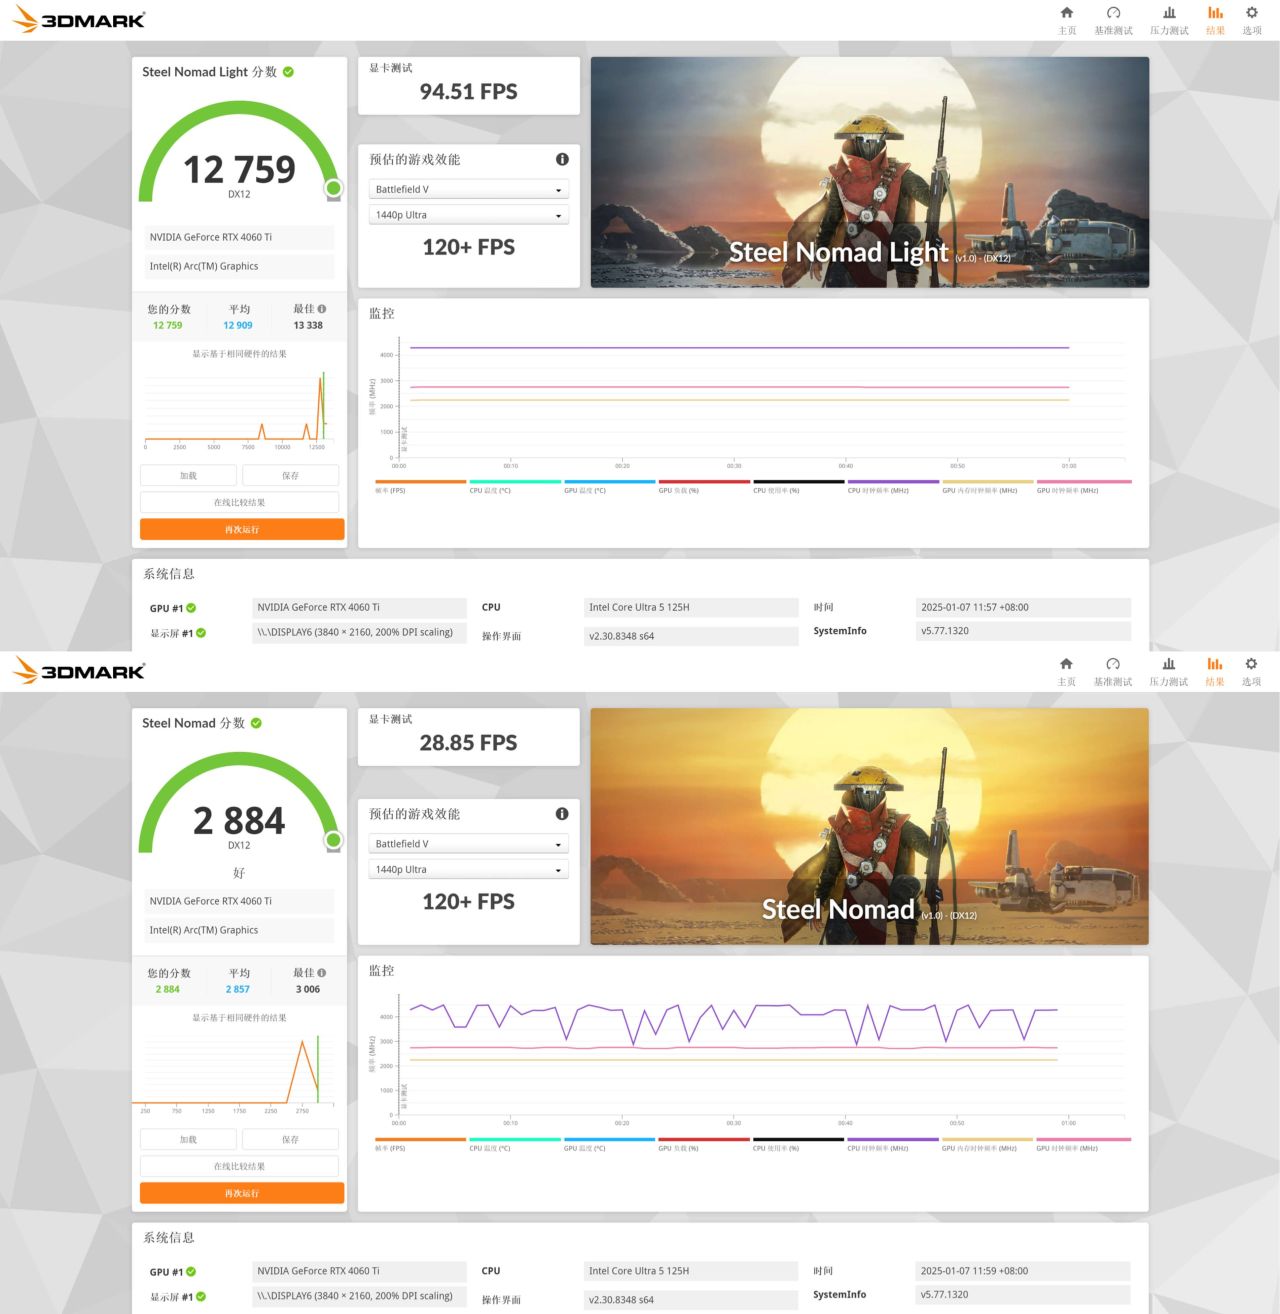
Task: Click the orange 再次运行 button under the 2 884 score
Action: tap(242, 1194)
